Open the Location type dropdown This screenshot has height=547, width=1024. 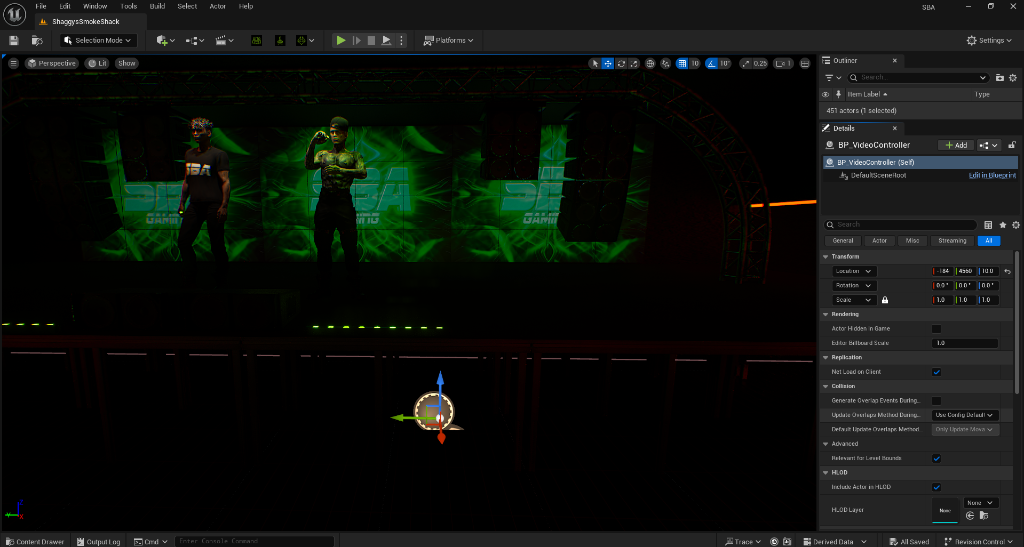coord(854,271)
